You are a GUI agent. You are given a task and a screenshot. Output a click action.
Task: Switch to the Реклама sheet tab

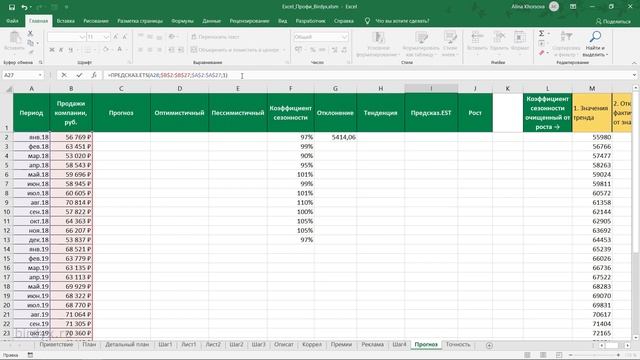(372, 345)
